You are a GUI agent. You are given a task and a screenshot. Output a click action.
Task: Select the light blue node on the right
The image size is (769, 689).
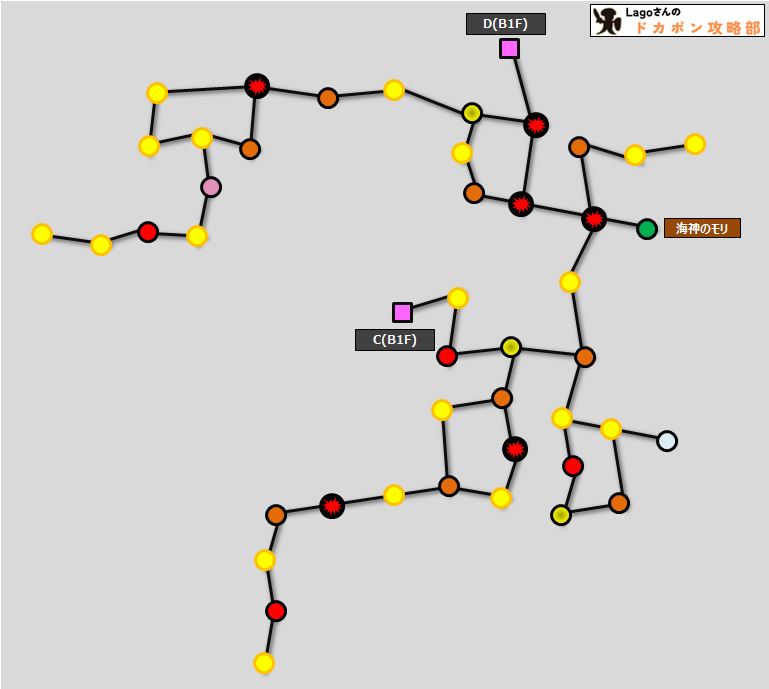pyautogui.click(x=667, y=441)
